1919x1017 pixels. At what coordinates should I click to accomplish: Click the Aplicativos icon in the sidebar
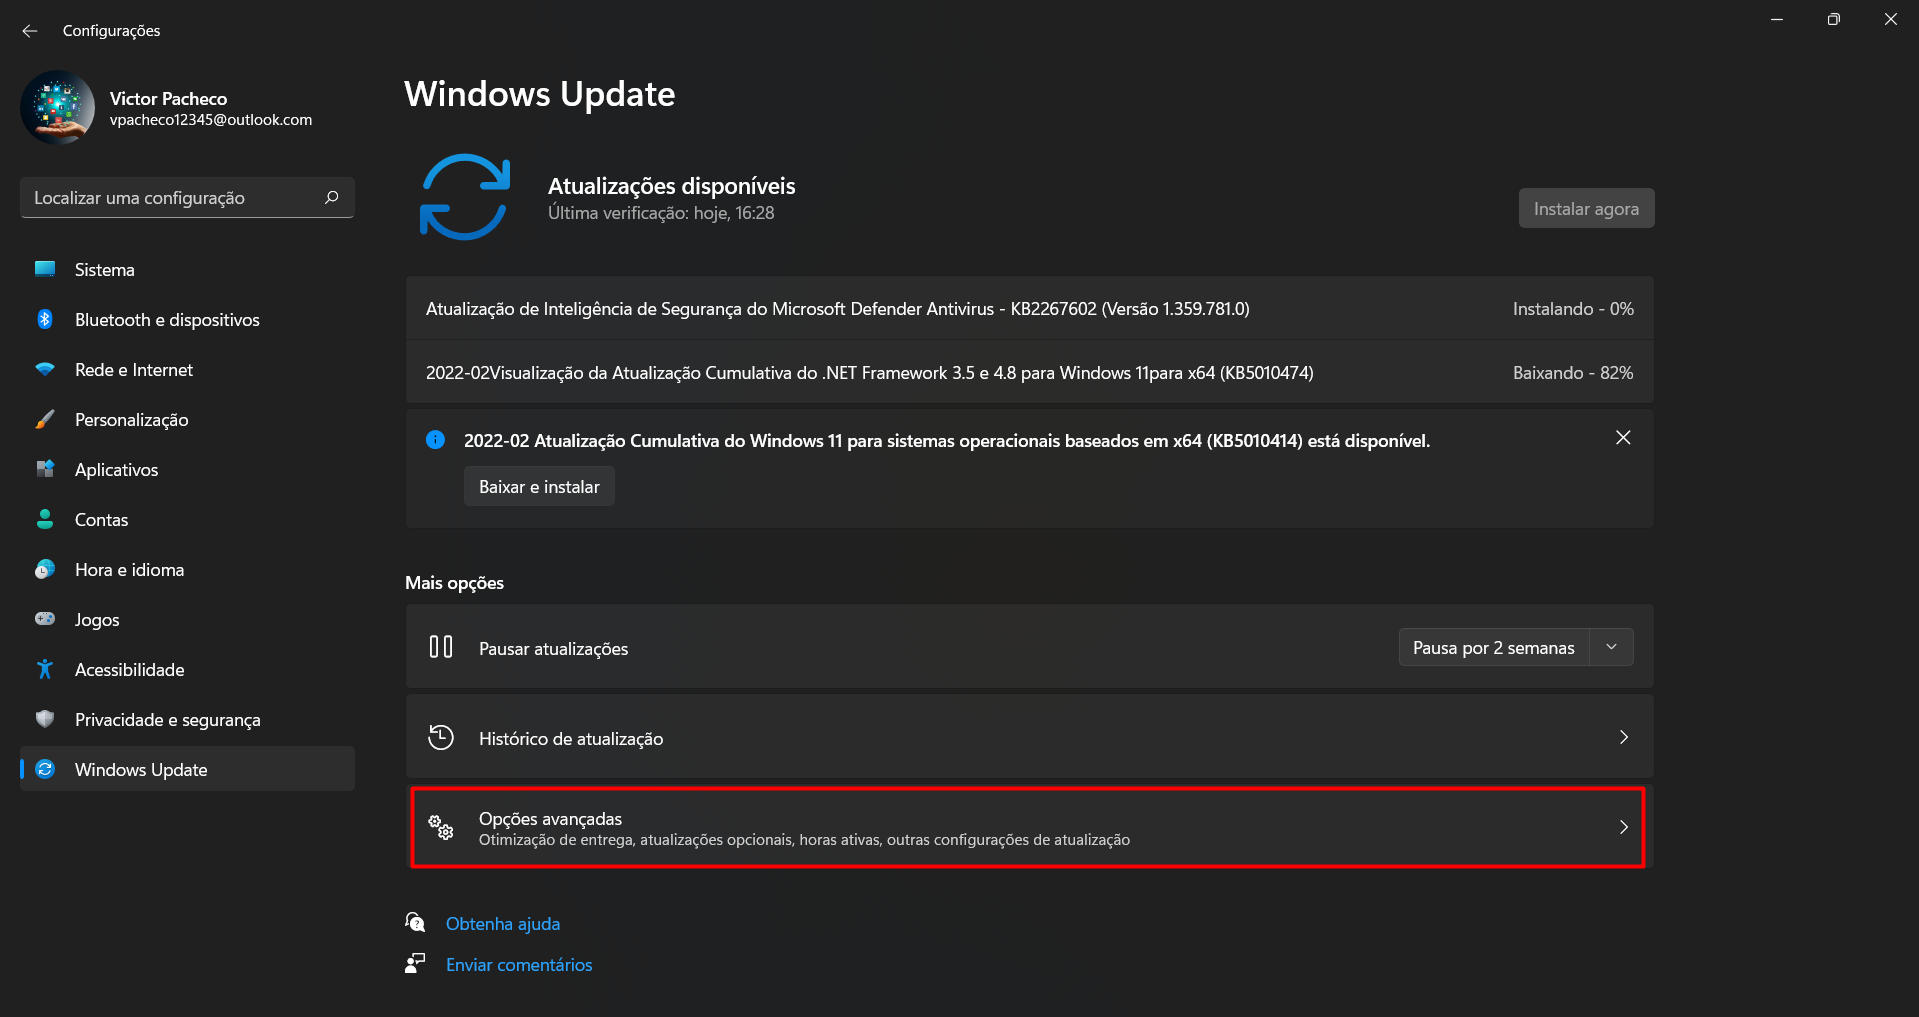click(x=45, y=469)
